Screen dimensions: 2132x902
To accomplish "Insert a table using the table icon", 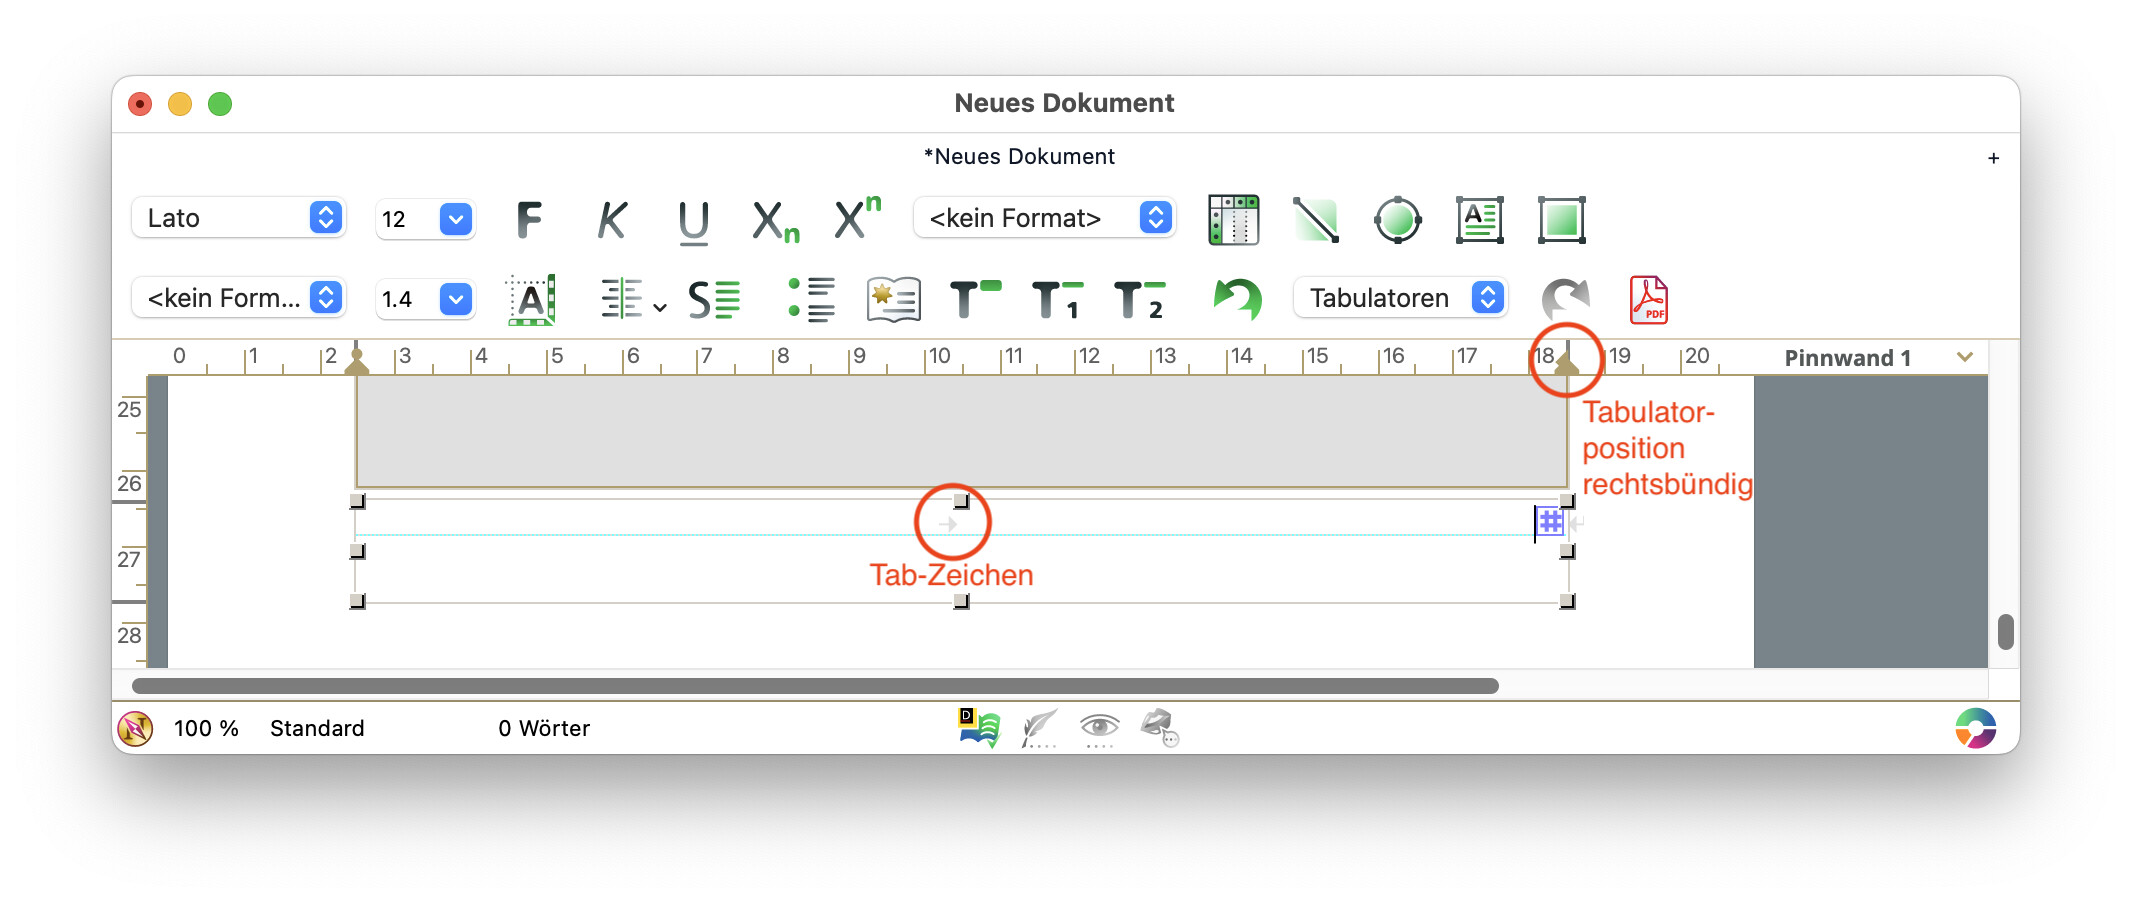I will point(1233,220).
